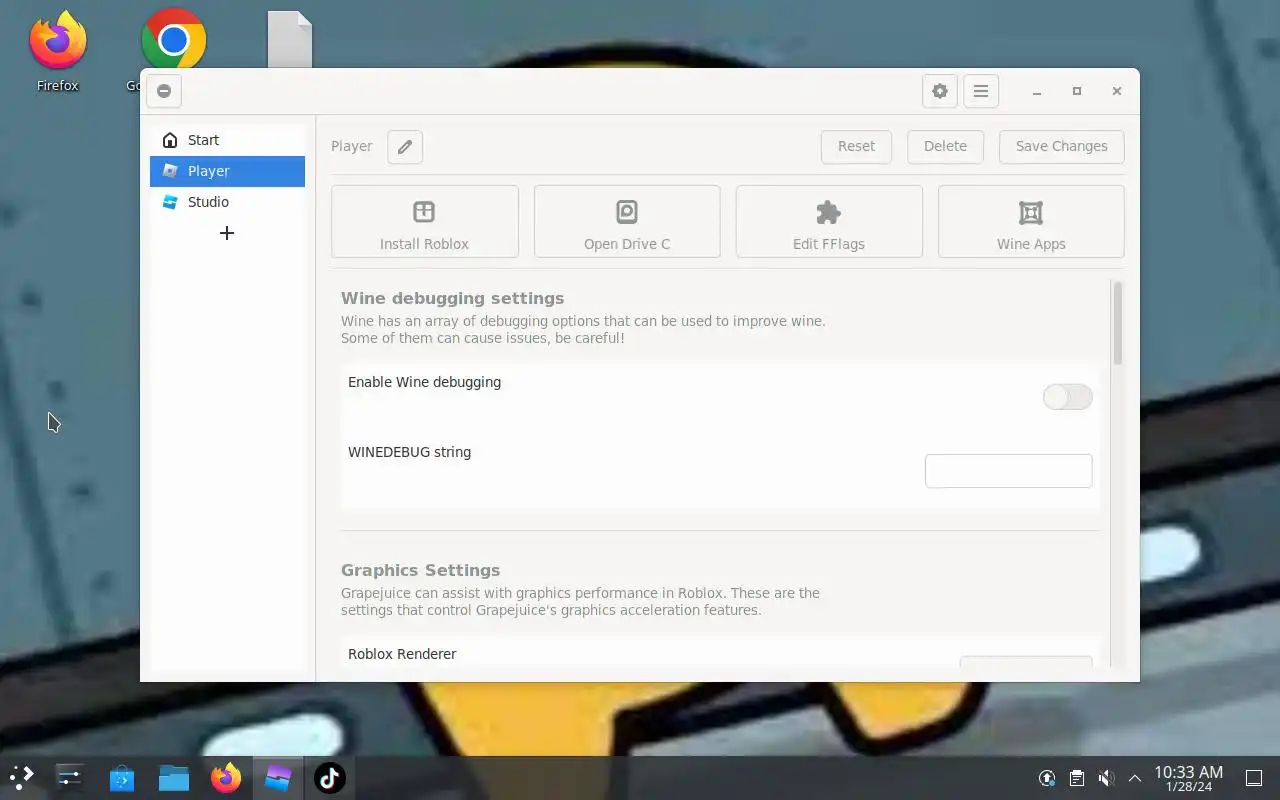
Task: Open System Settings from the taskbar
Action: coord(70,778)
